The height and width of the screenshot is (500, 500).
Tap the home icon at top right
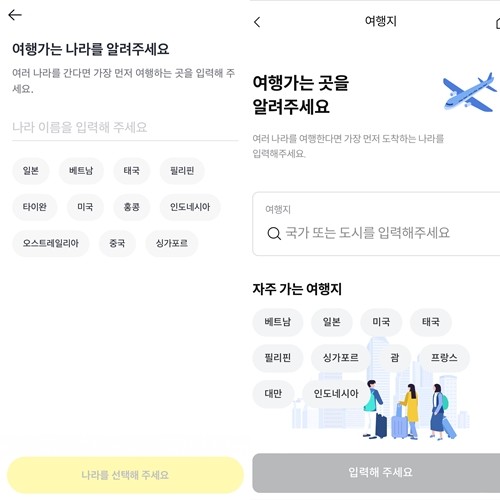click(x=498, y=23)
